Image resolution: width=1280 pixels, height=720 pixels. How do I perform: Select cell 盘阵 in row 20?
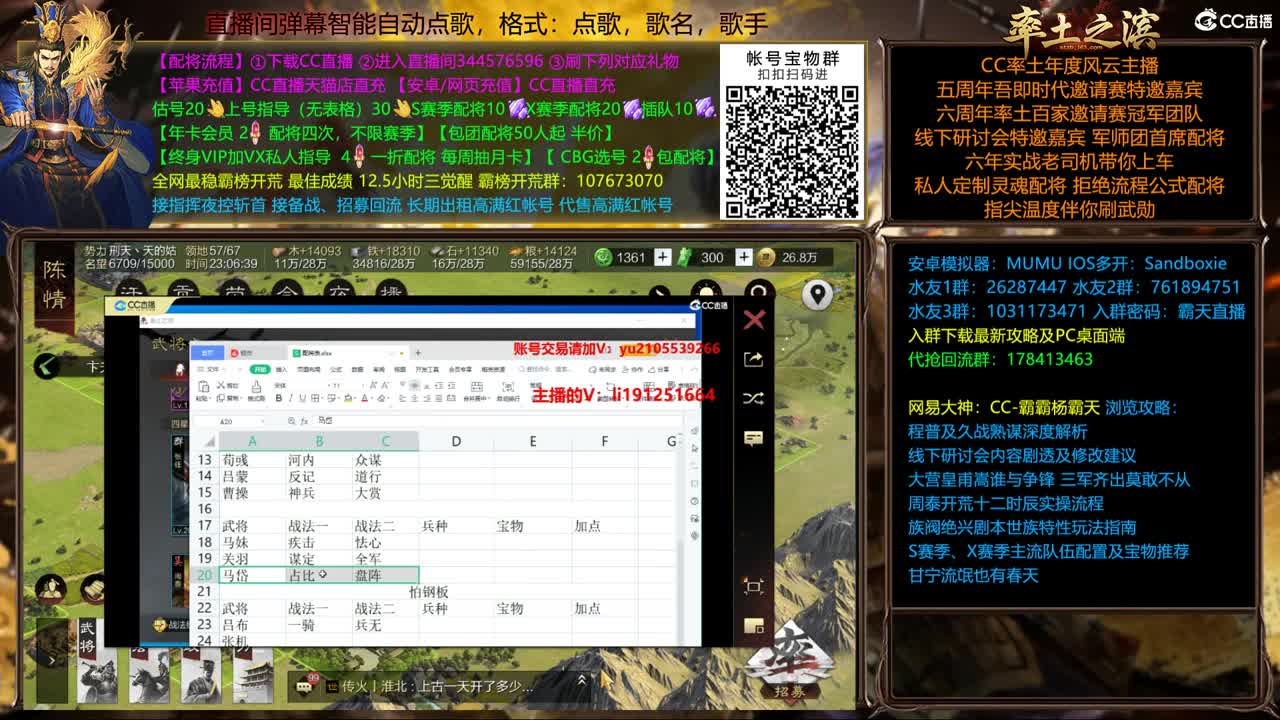(385, 575)
